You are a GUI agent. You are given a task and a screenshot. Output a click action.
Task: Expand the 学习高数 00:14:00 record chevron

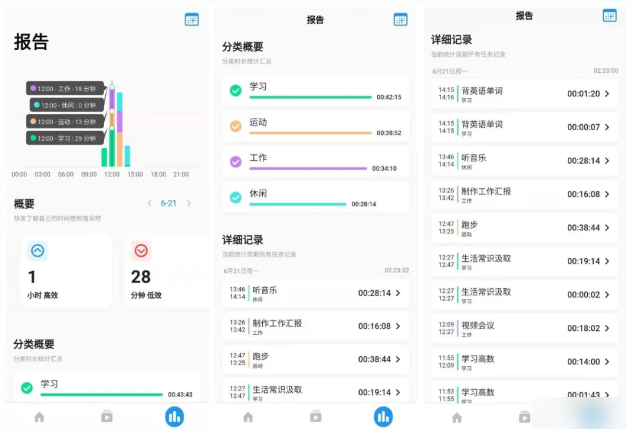[607, 361]
